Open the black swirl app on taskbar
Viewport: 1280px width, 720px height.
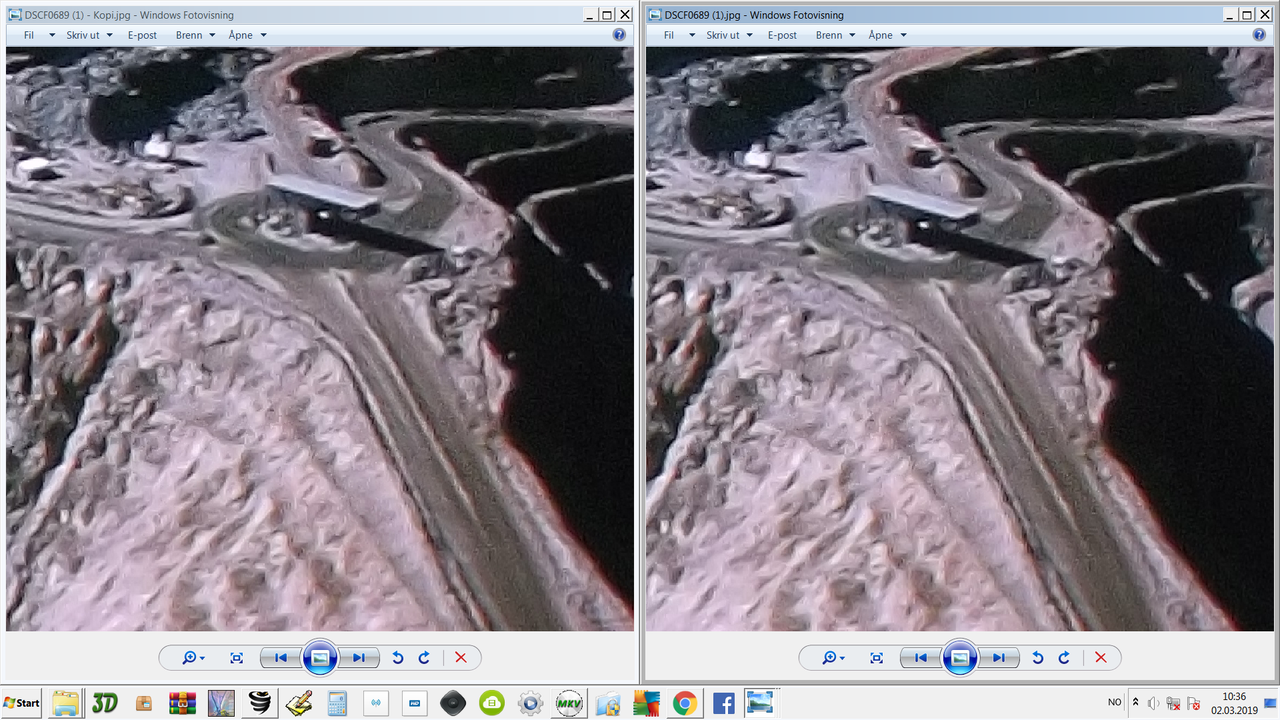tap(259, 703)
